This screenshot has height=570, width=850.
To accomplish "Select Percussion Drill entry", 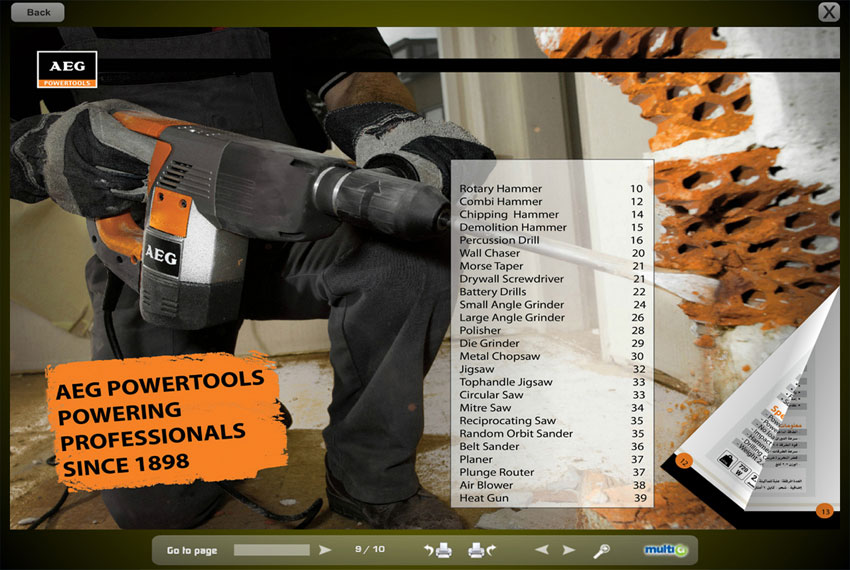I will [551, 240].
